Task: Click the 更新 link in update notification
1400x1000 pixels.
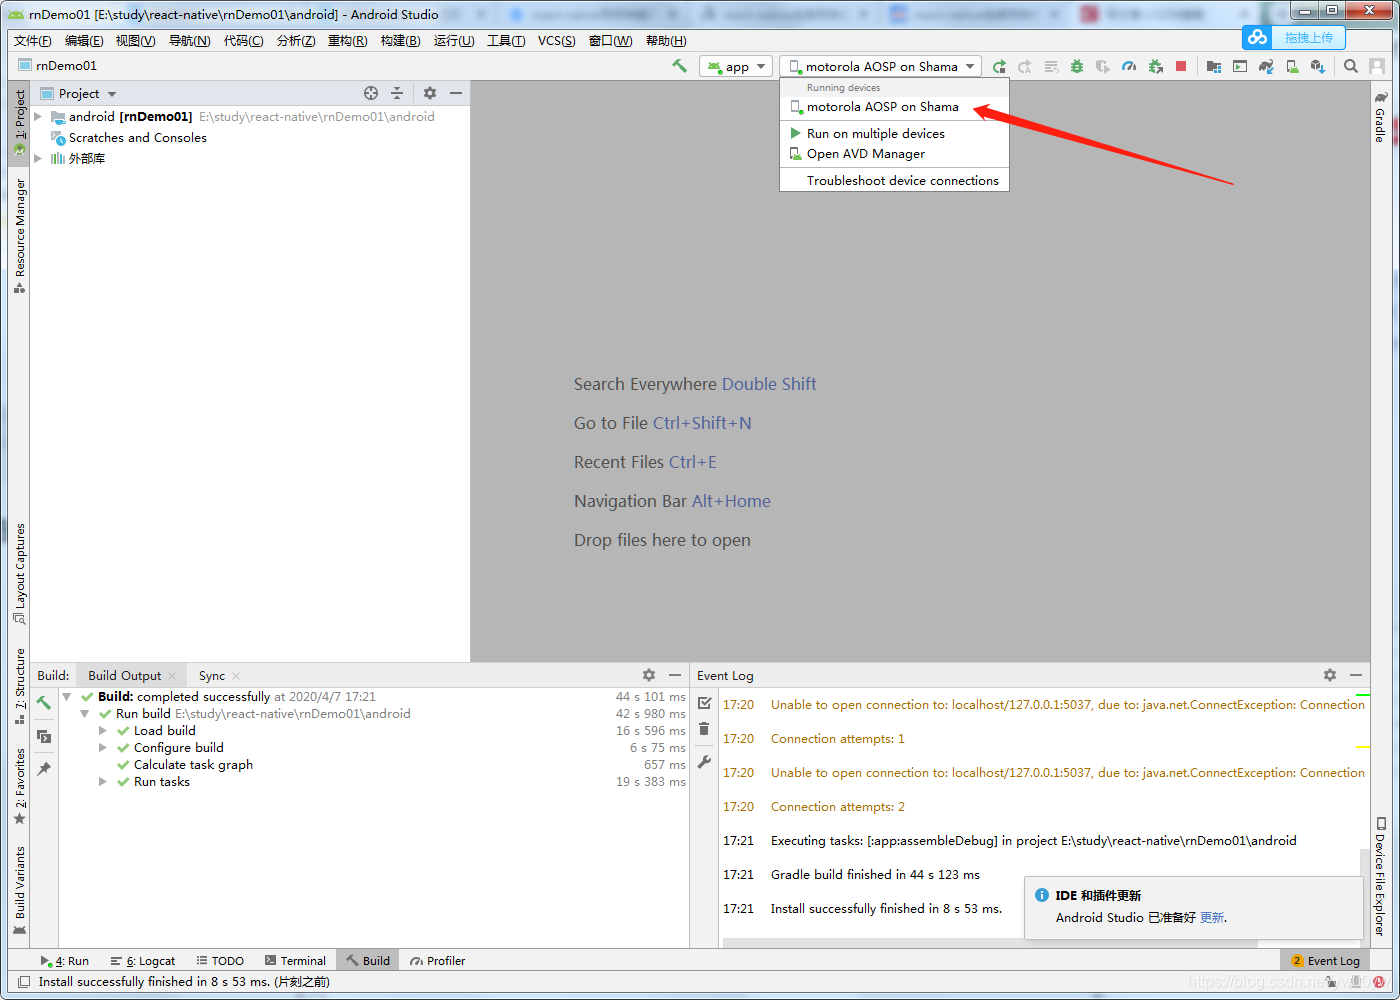Action: (1212, 917)
